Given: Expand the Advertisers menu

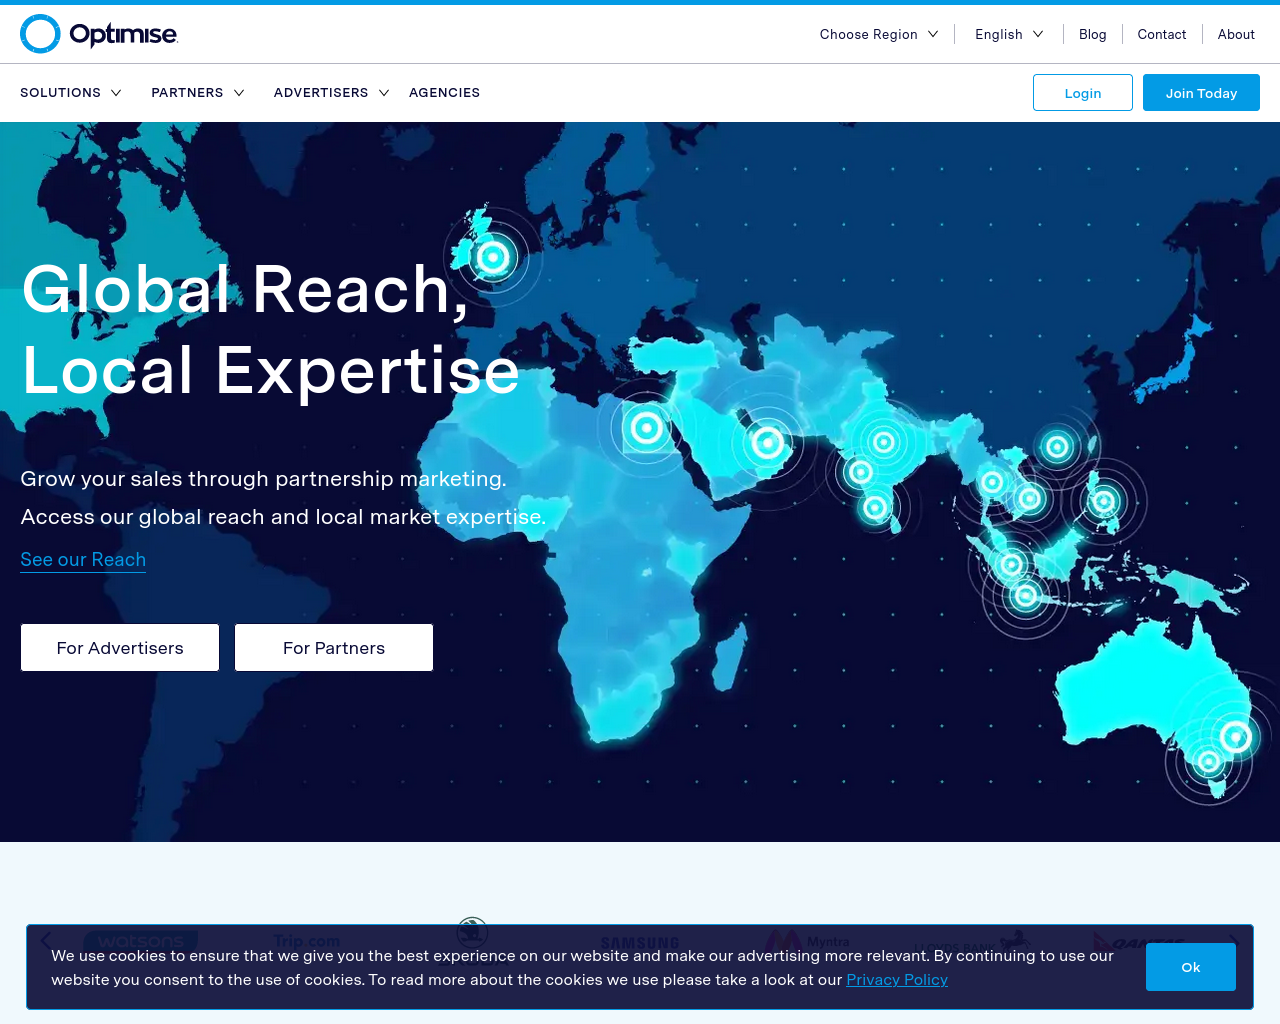Looking at the screenshot, I should point(331,93).
